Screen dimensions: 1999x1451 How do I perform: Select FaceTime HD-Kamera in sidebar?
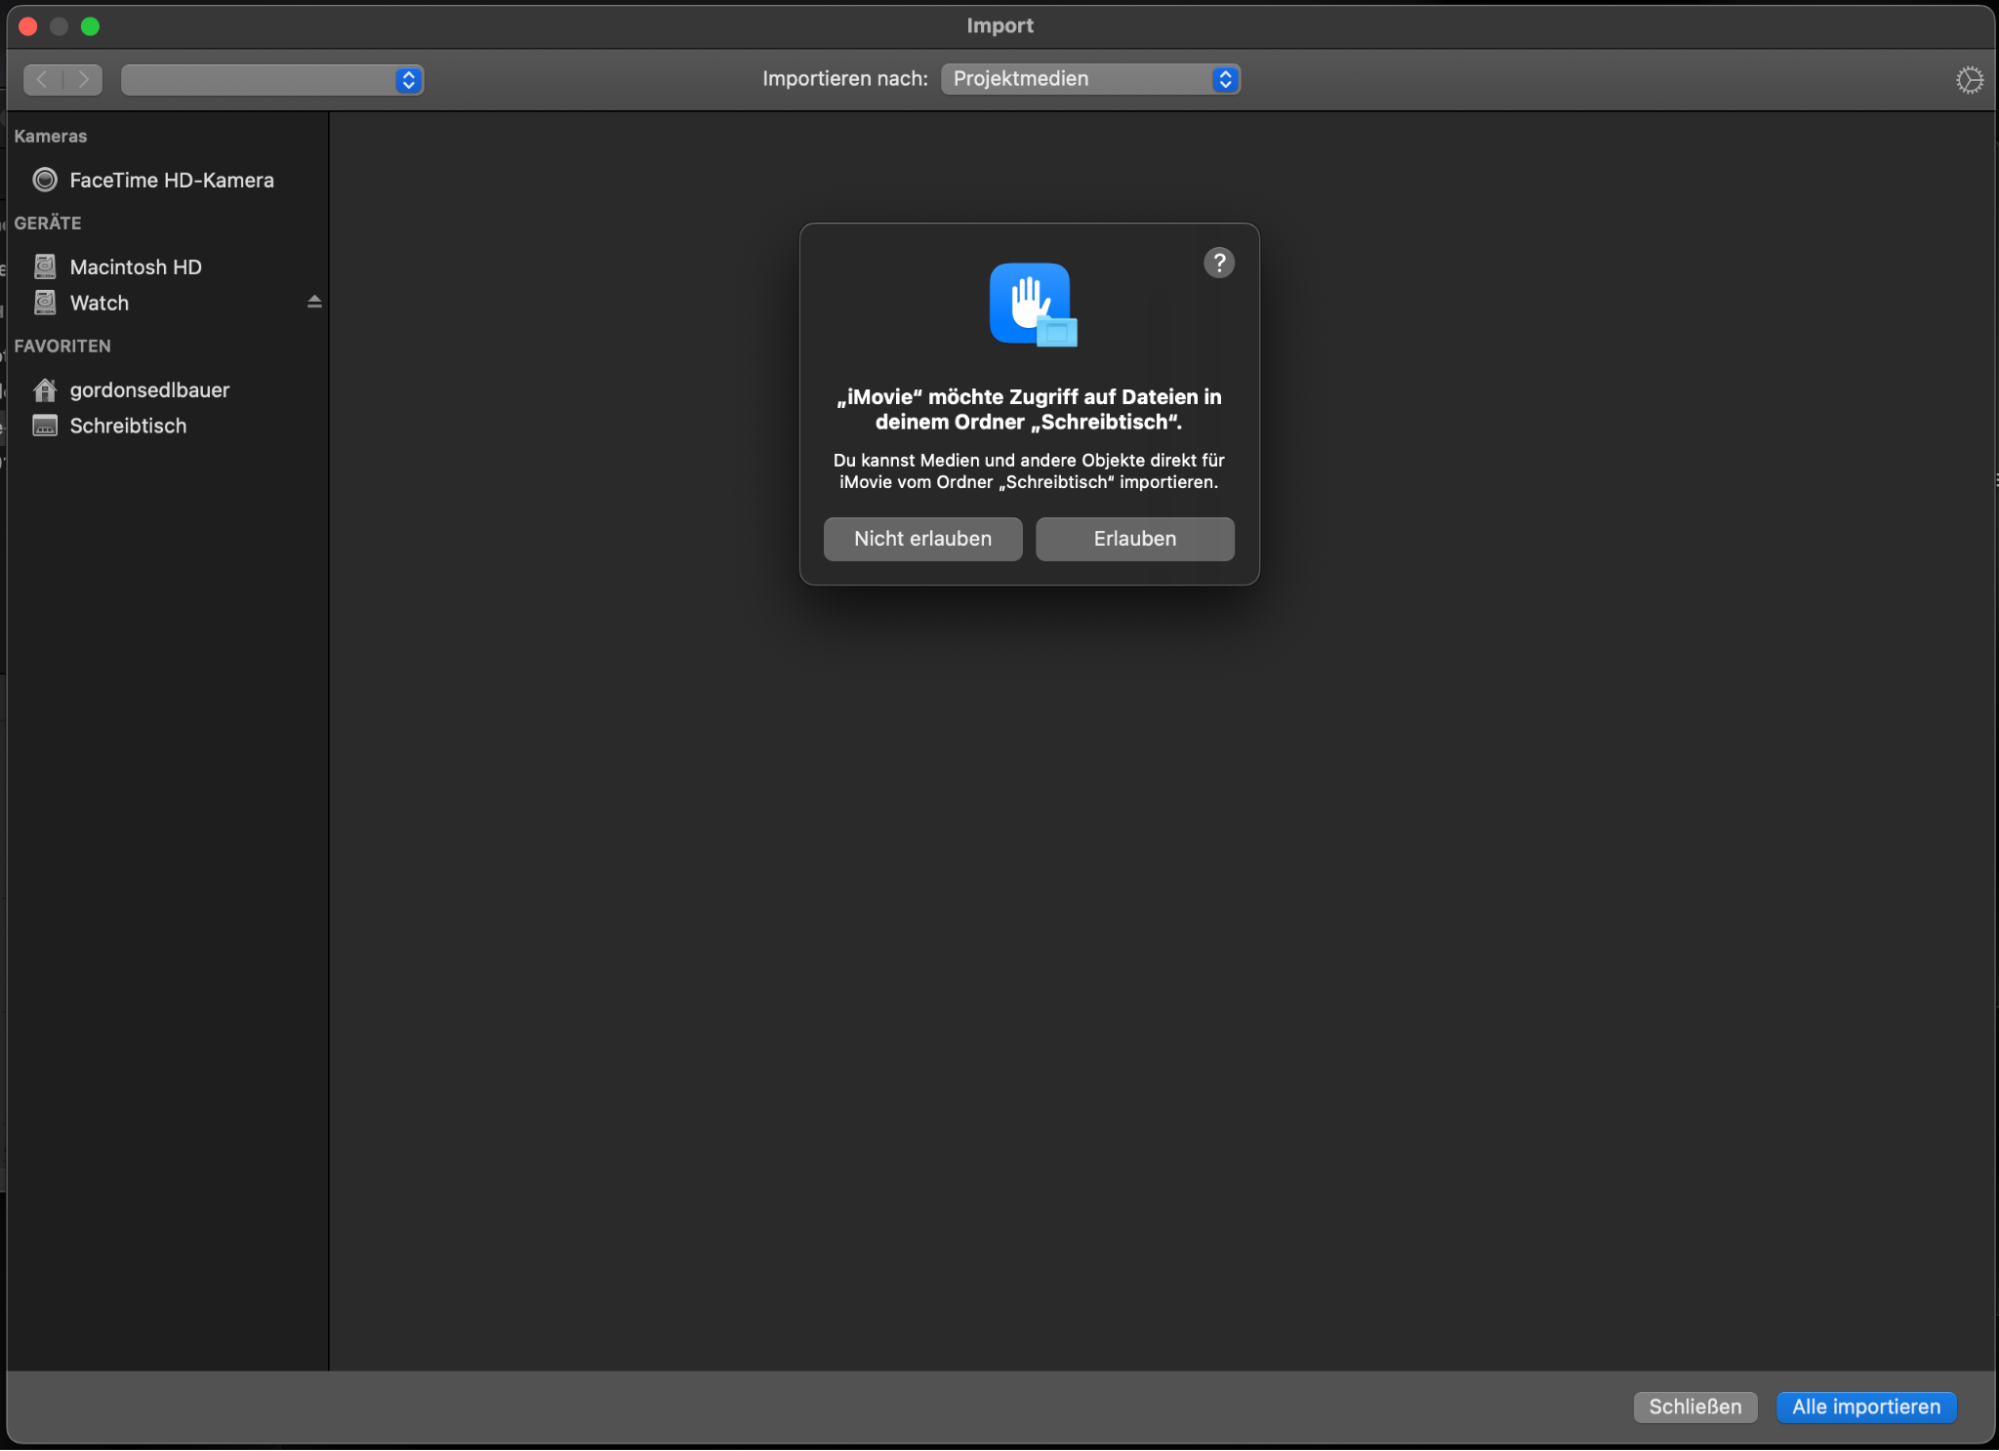click(x=168, y=180)
